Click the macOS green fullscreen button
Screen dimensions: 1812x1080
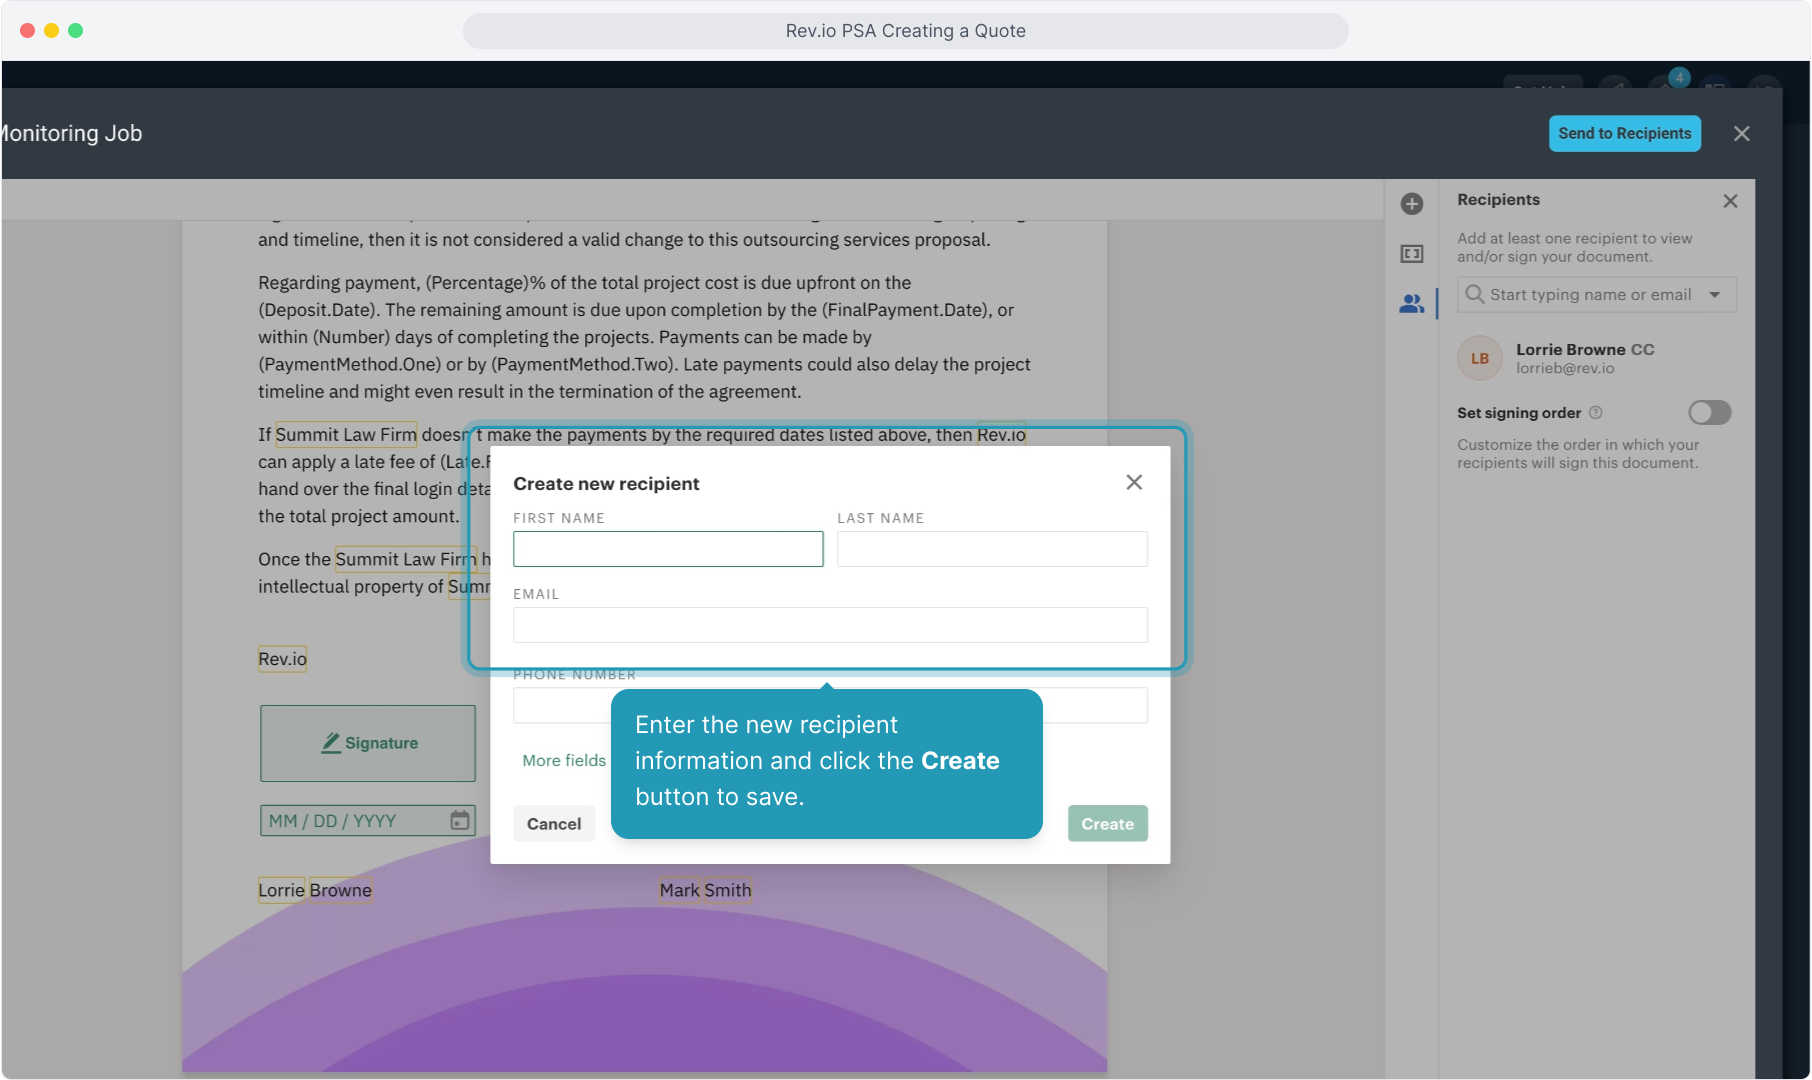(x=75, y=31)
